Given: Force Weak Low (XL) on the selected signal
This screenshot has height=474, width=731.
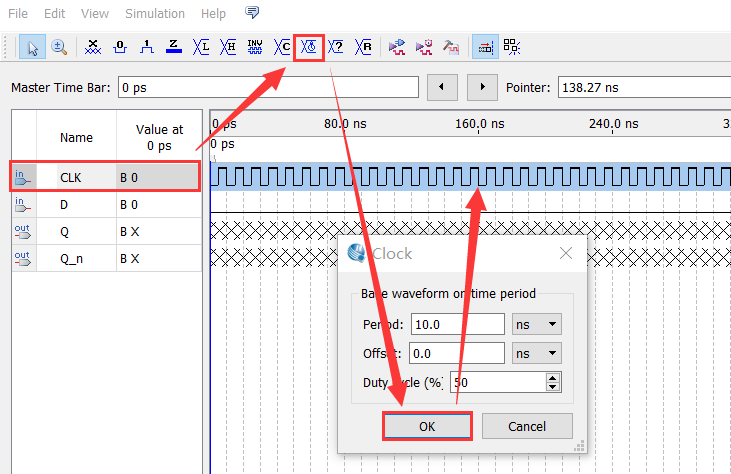Looking at the screenshot, I should point(201,47).
